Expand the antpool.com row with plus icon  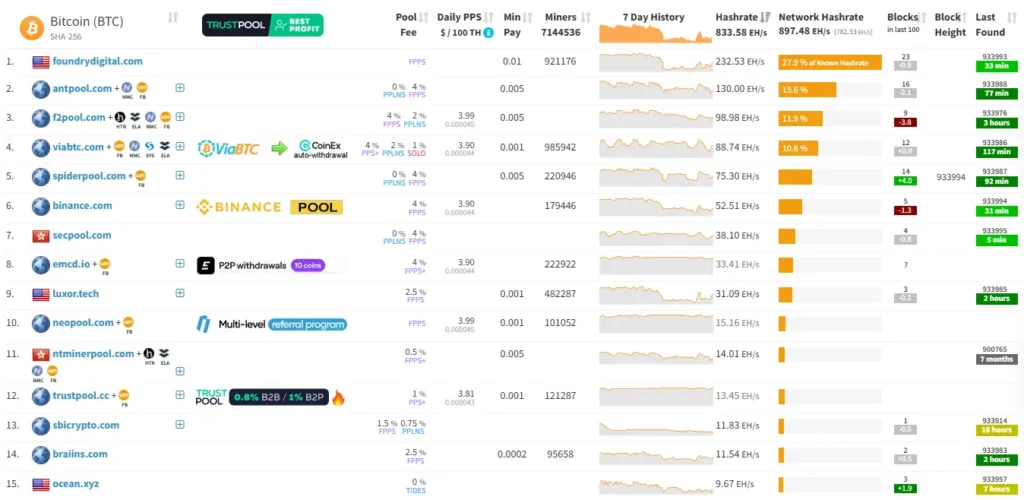(x=180, y=89)
